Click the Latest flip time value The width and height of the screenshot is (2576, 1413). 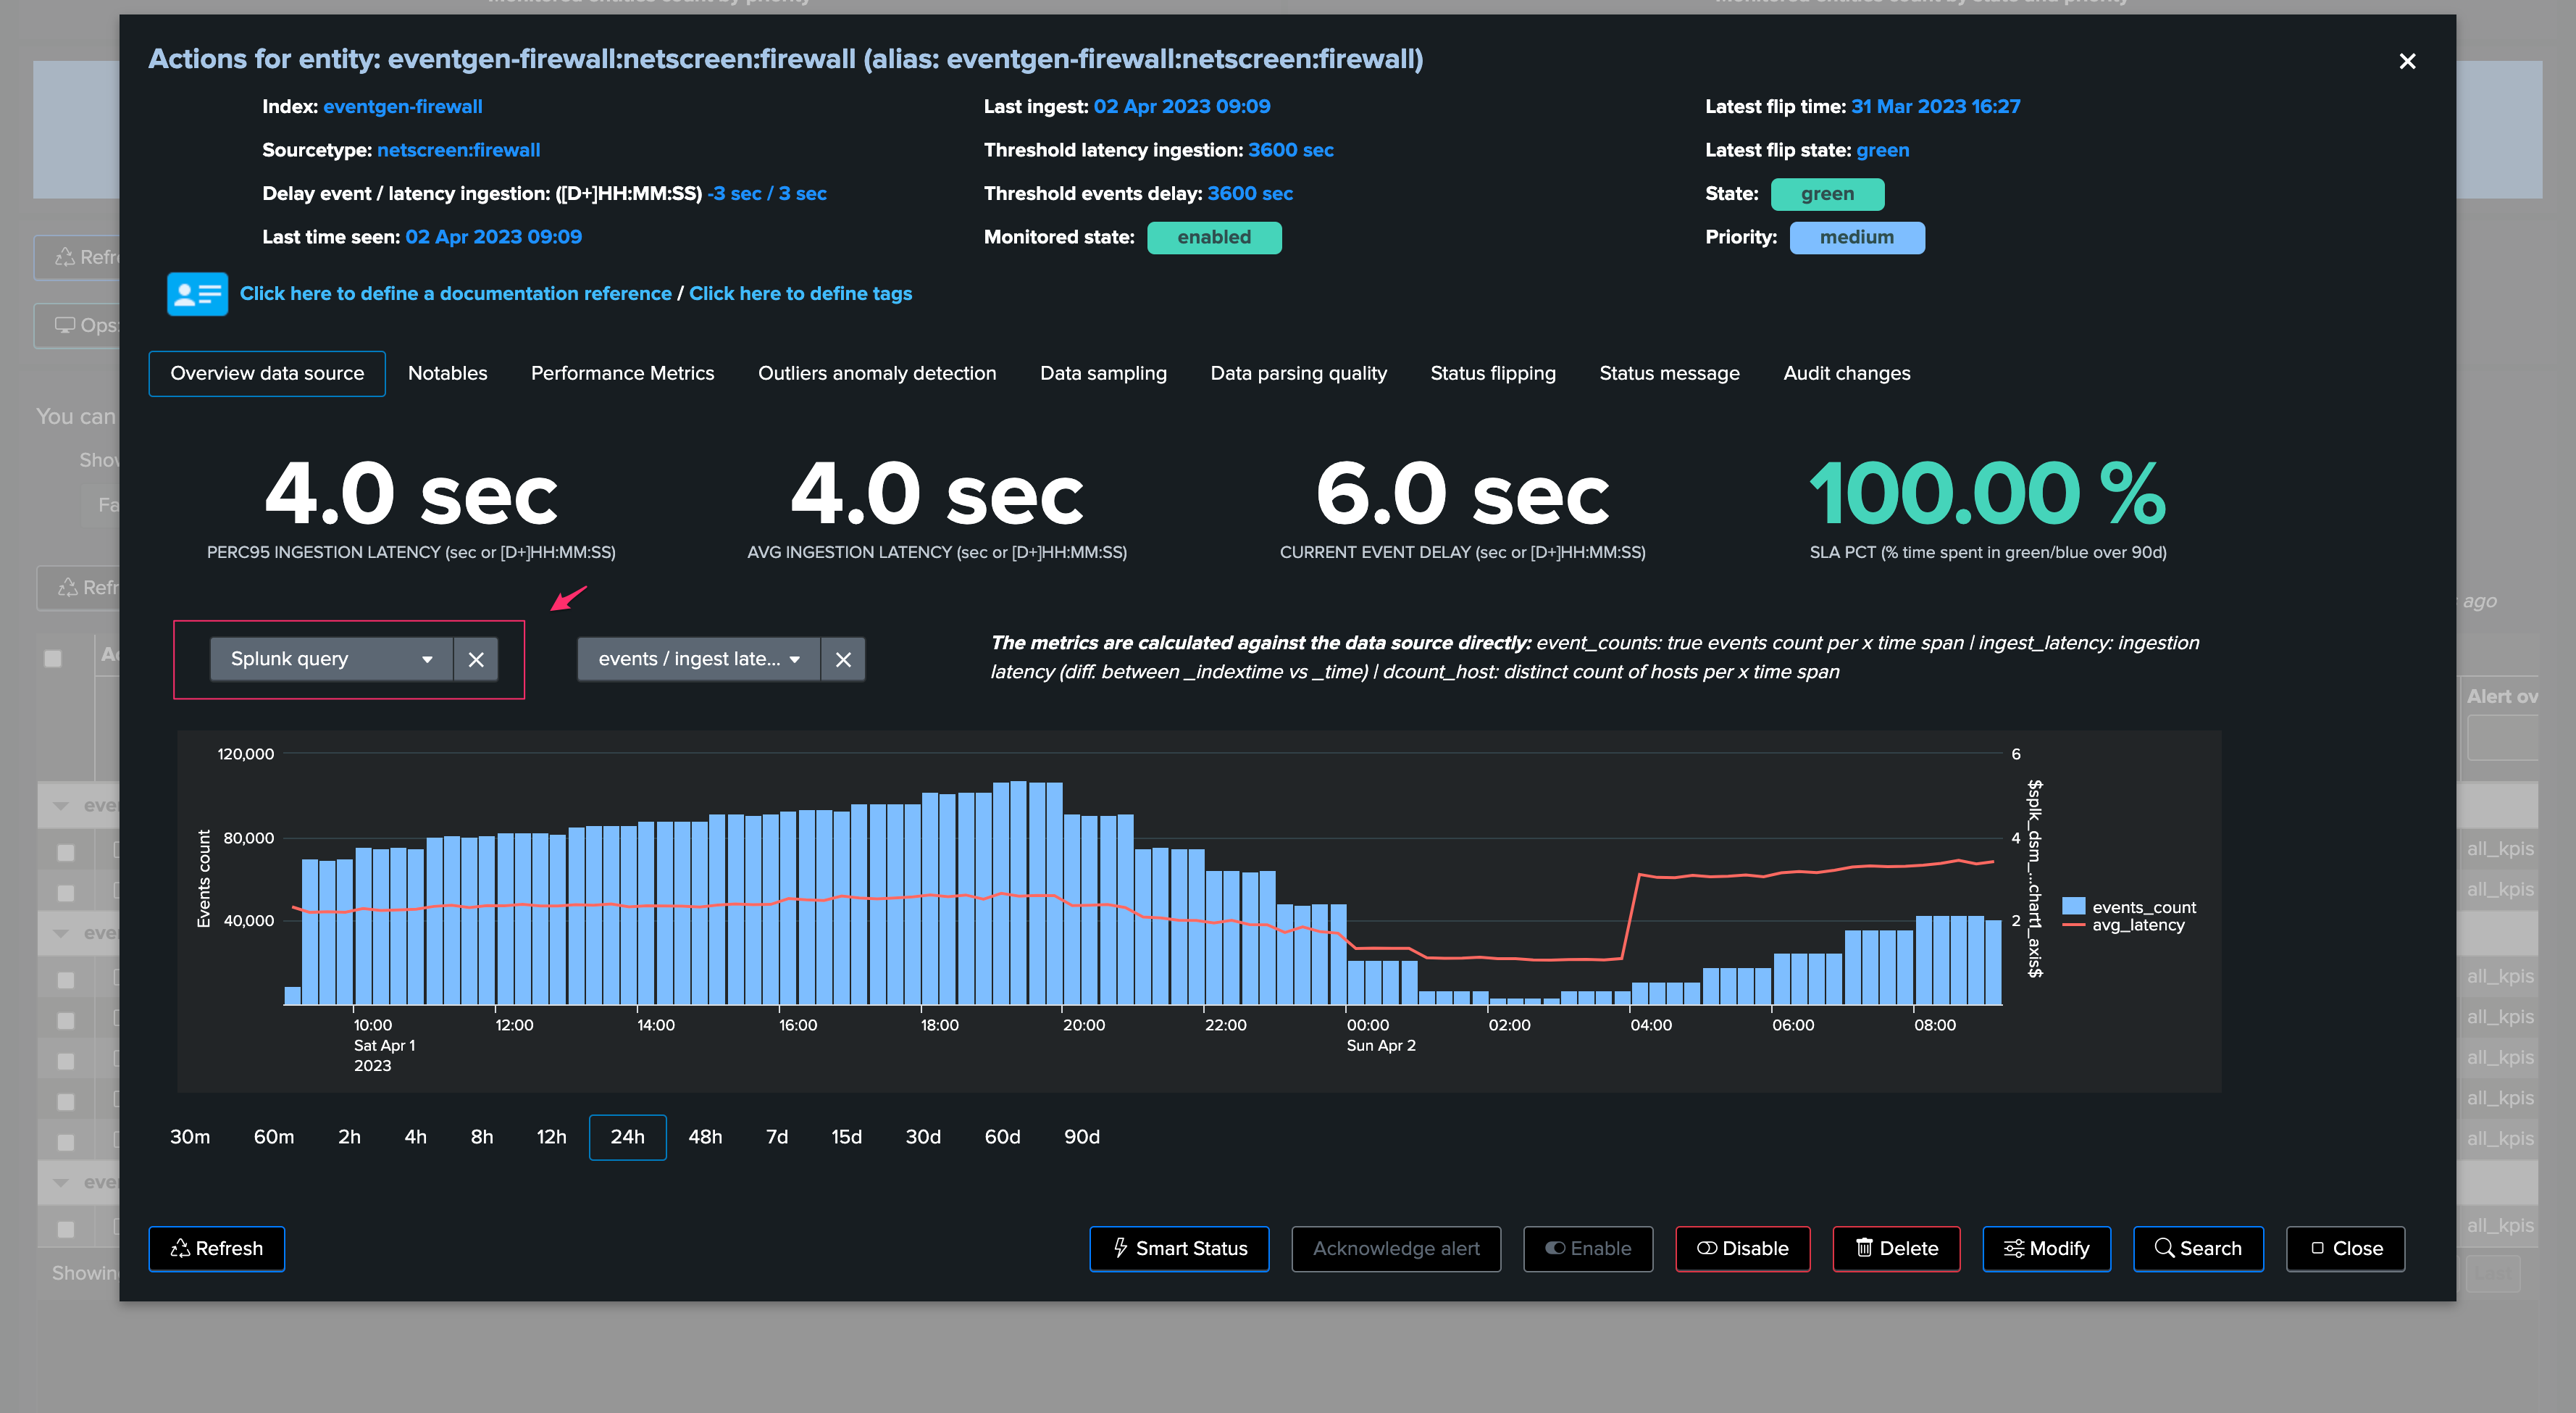point(1935,106)
